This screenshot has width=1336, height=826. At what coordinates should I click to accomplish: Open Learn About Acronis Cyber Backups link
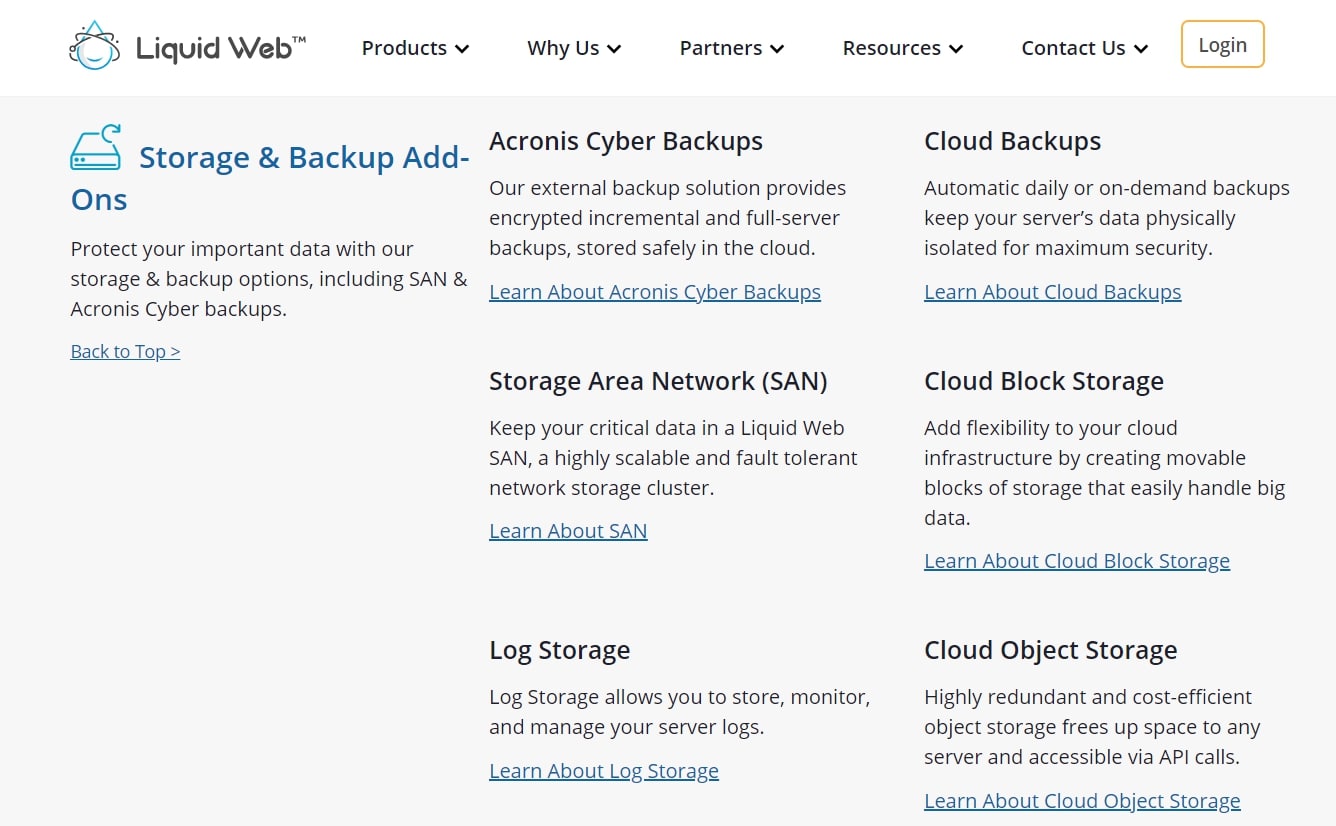655,292
